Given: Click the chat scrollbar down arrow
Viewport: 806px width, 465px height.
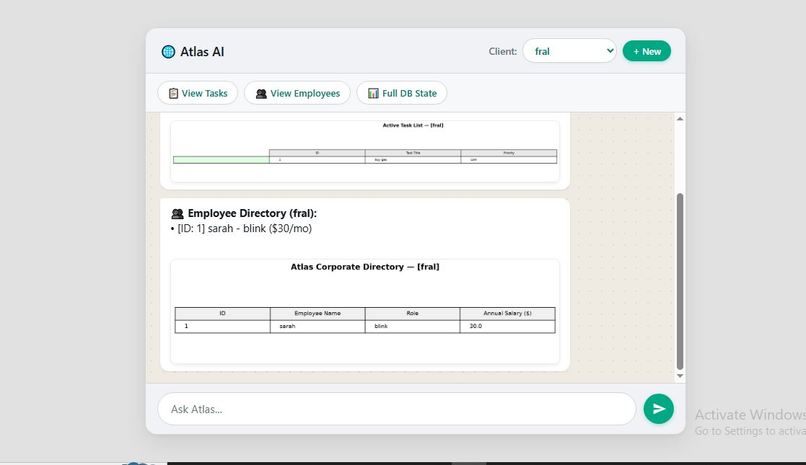Looking at the screenshot, I should (680, 376).
